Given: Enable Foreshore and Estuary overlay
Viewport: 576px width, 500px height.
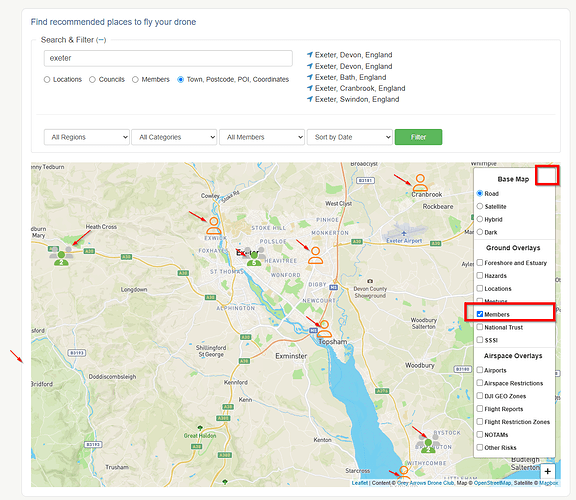Looking at the screenshot, I should click(479, 262).
